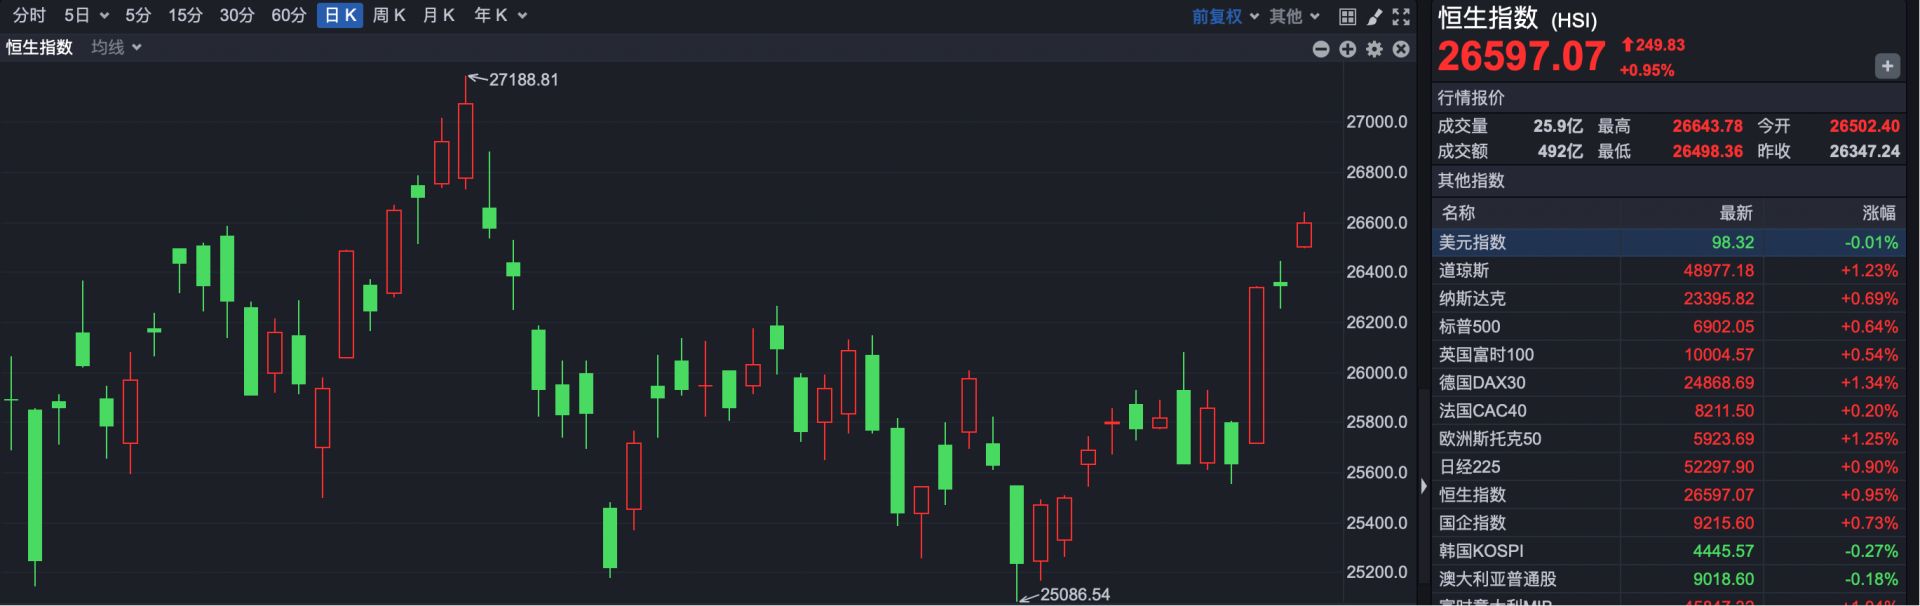Click the latest red candlestick on chart
The image size is (1920, 606).
(1304, 234)
